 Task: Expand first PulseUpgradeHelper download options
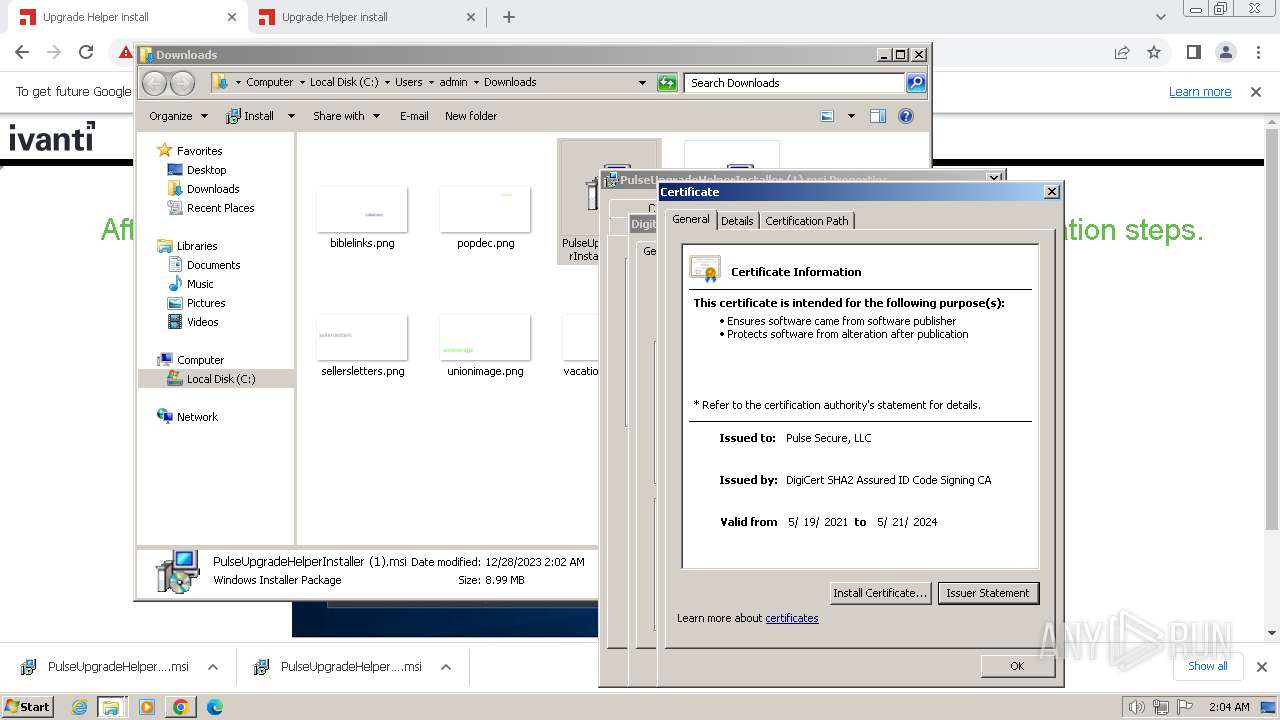tap(213, 667)
